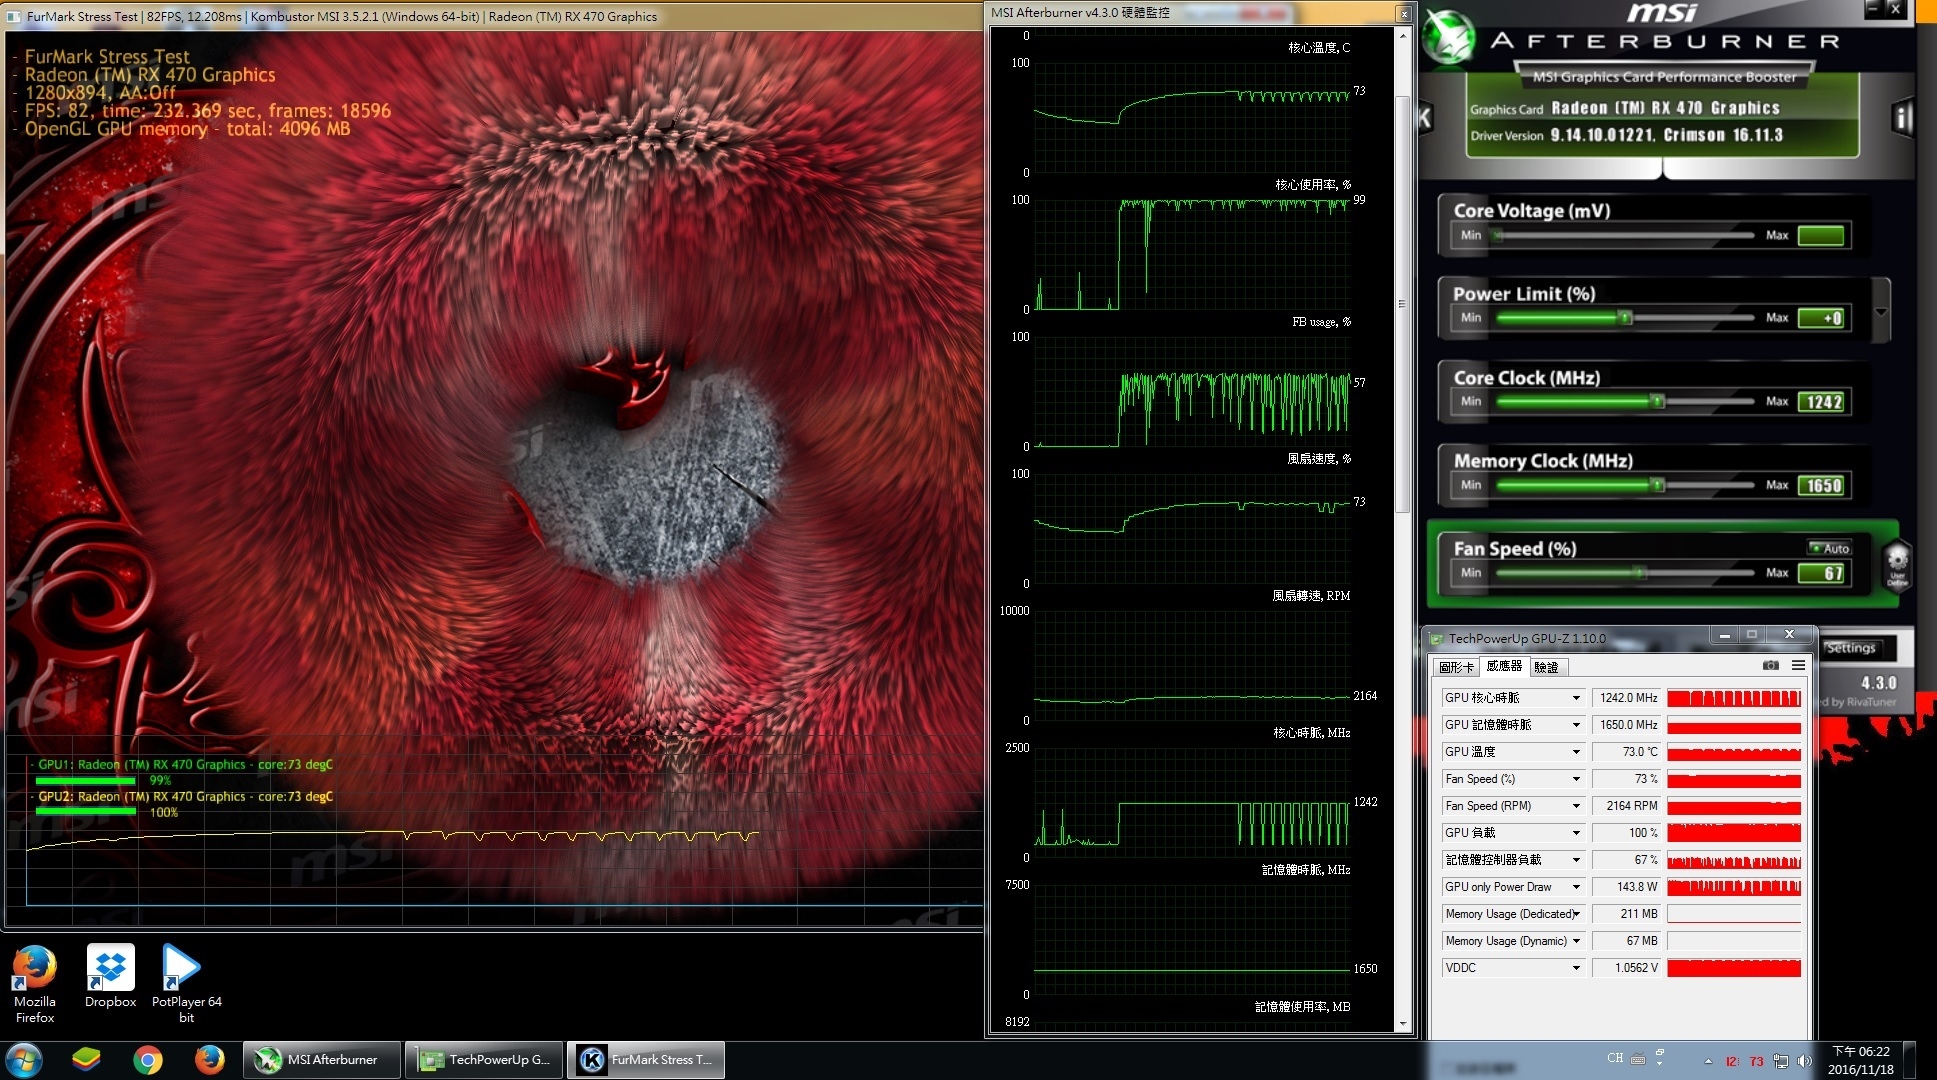Click the User Define fan gear icon
Screen dimensions: 1937x1080
1897,565
